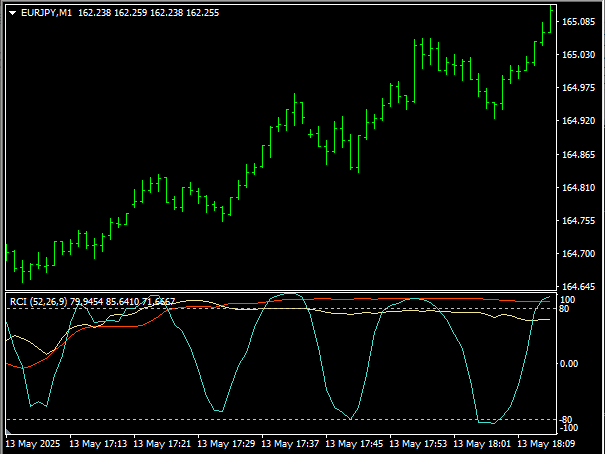Click the RCI scale value 100

[x=568, y=300]
